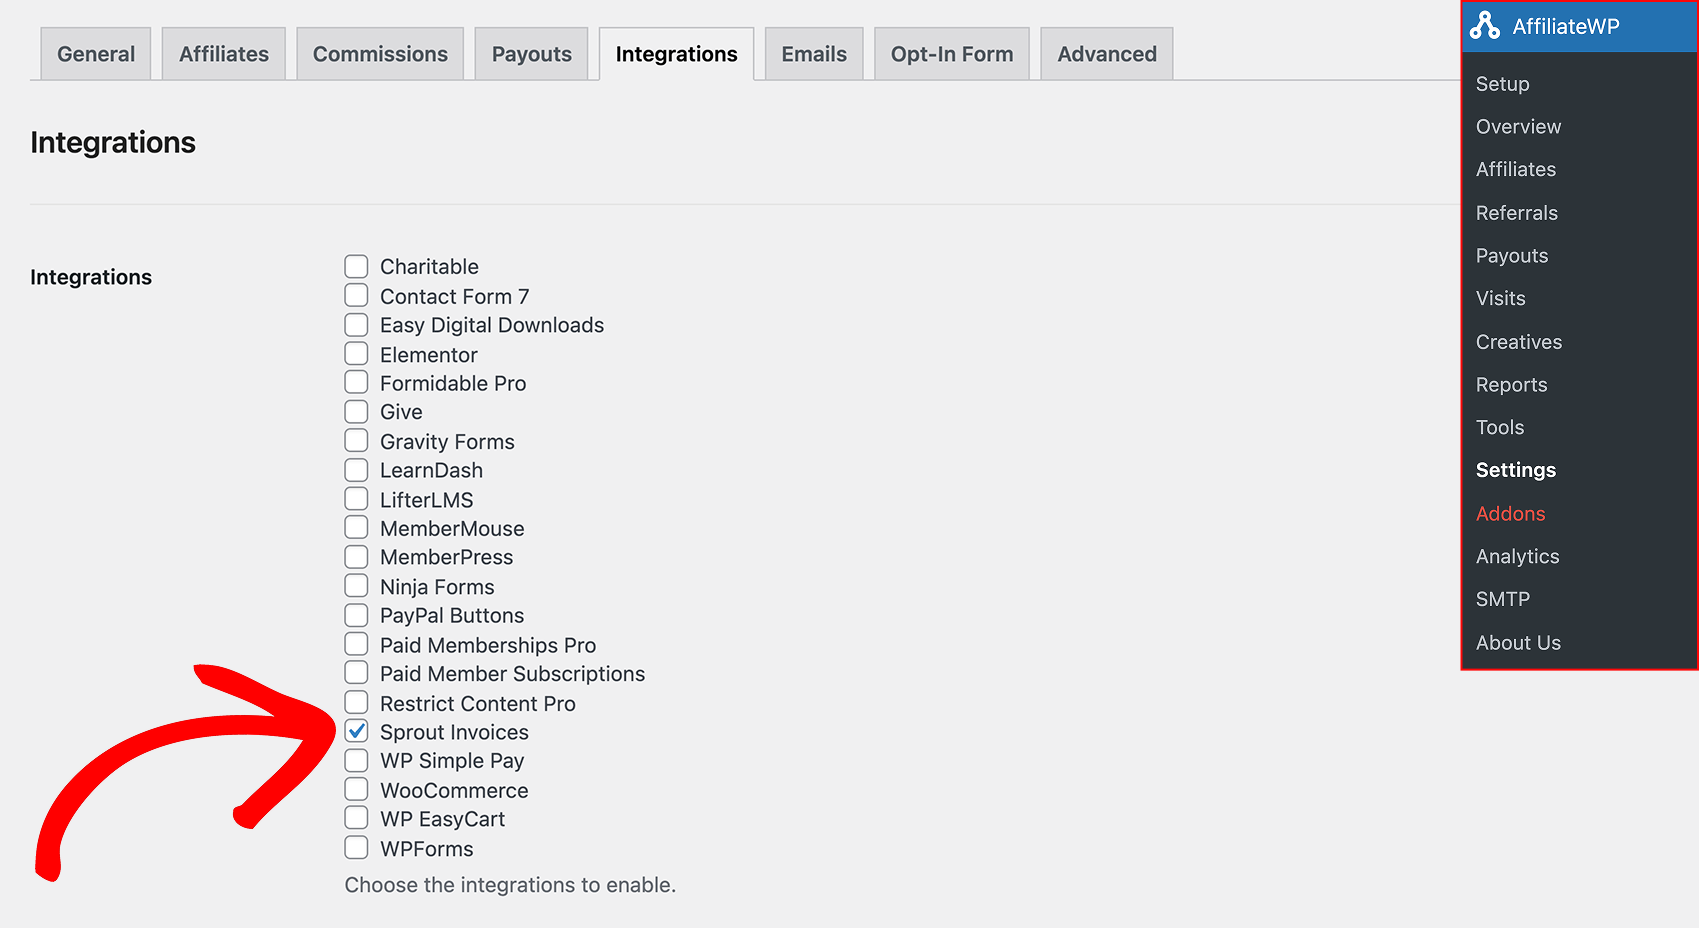Enable the LearnDash integration
Image resolution: width=1699 pixels, height=929 pixels.
coord(357,469)
